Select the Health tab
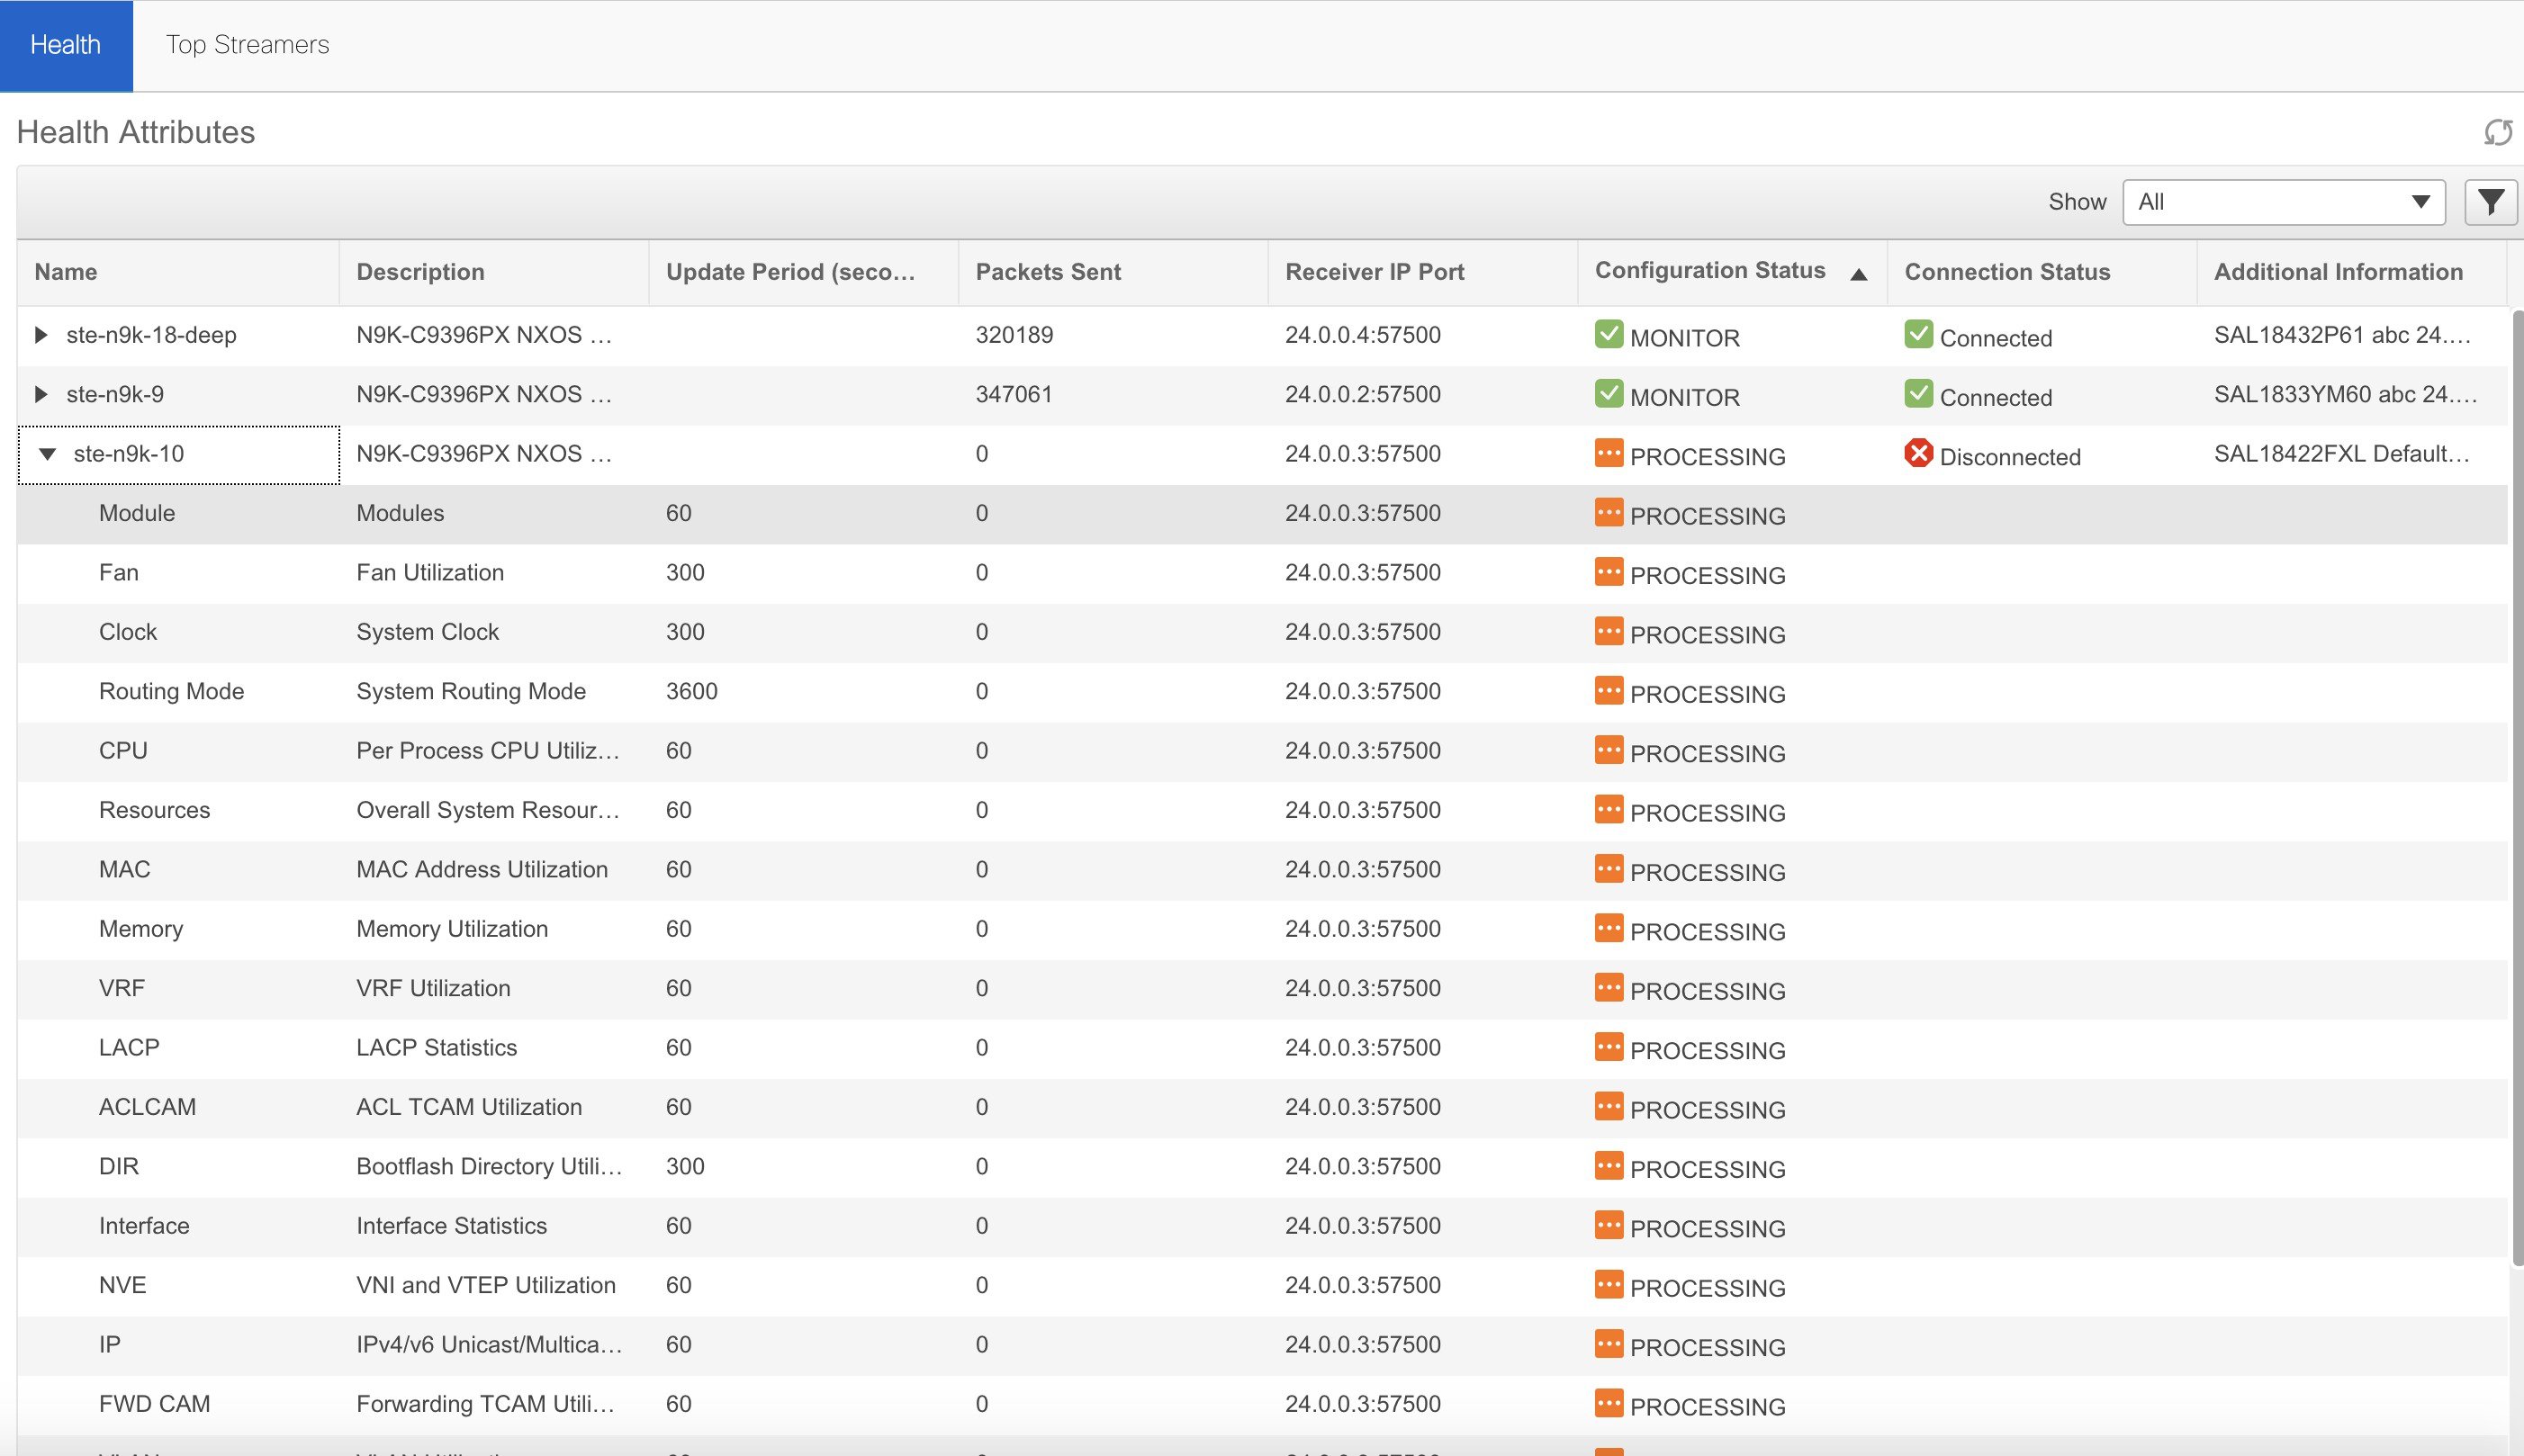 point(66,45)
